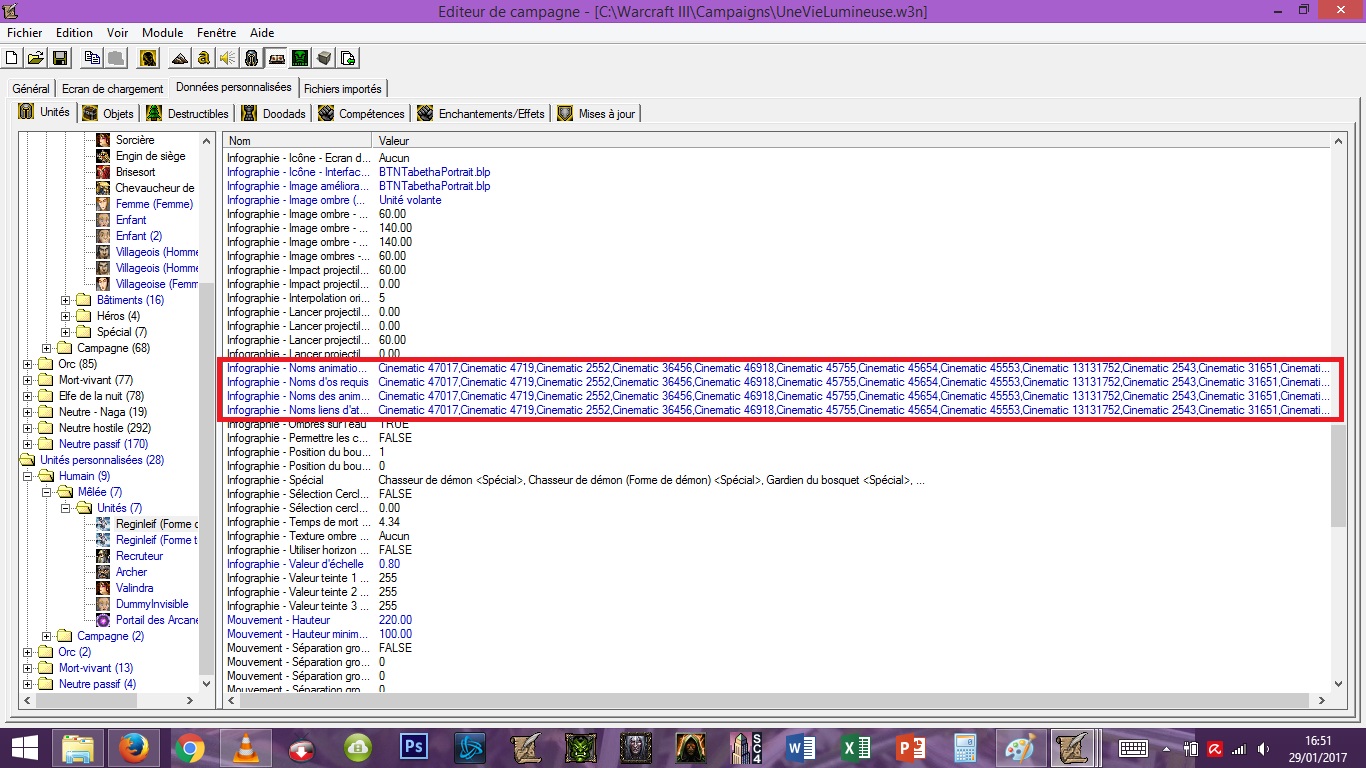This screenshot has height=768, width=1366.
Task: Click the Valeur column header
Action: click(851, 141)
